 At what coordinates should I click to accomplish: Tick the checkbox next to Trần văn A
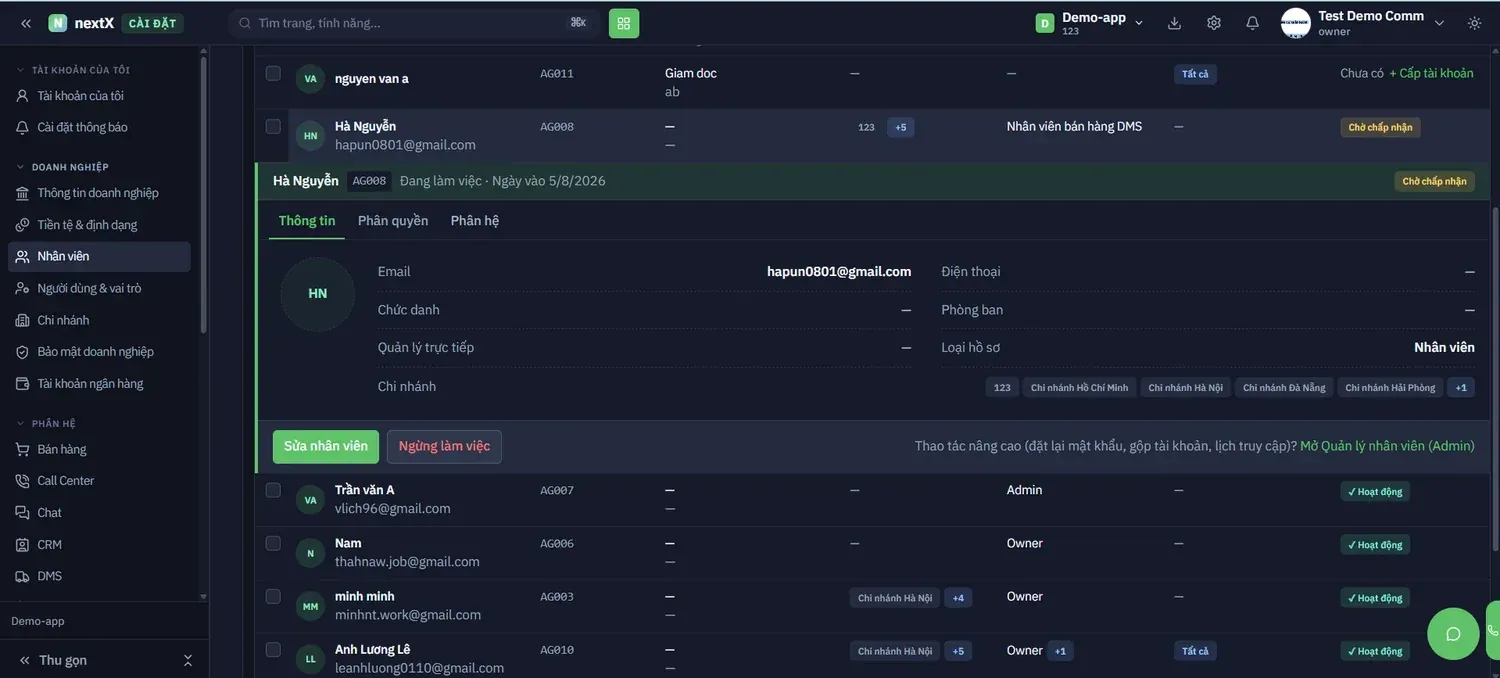[x=273, y=490]
